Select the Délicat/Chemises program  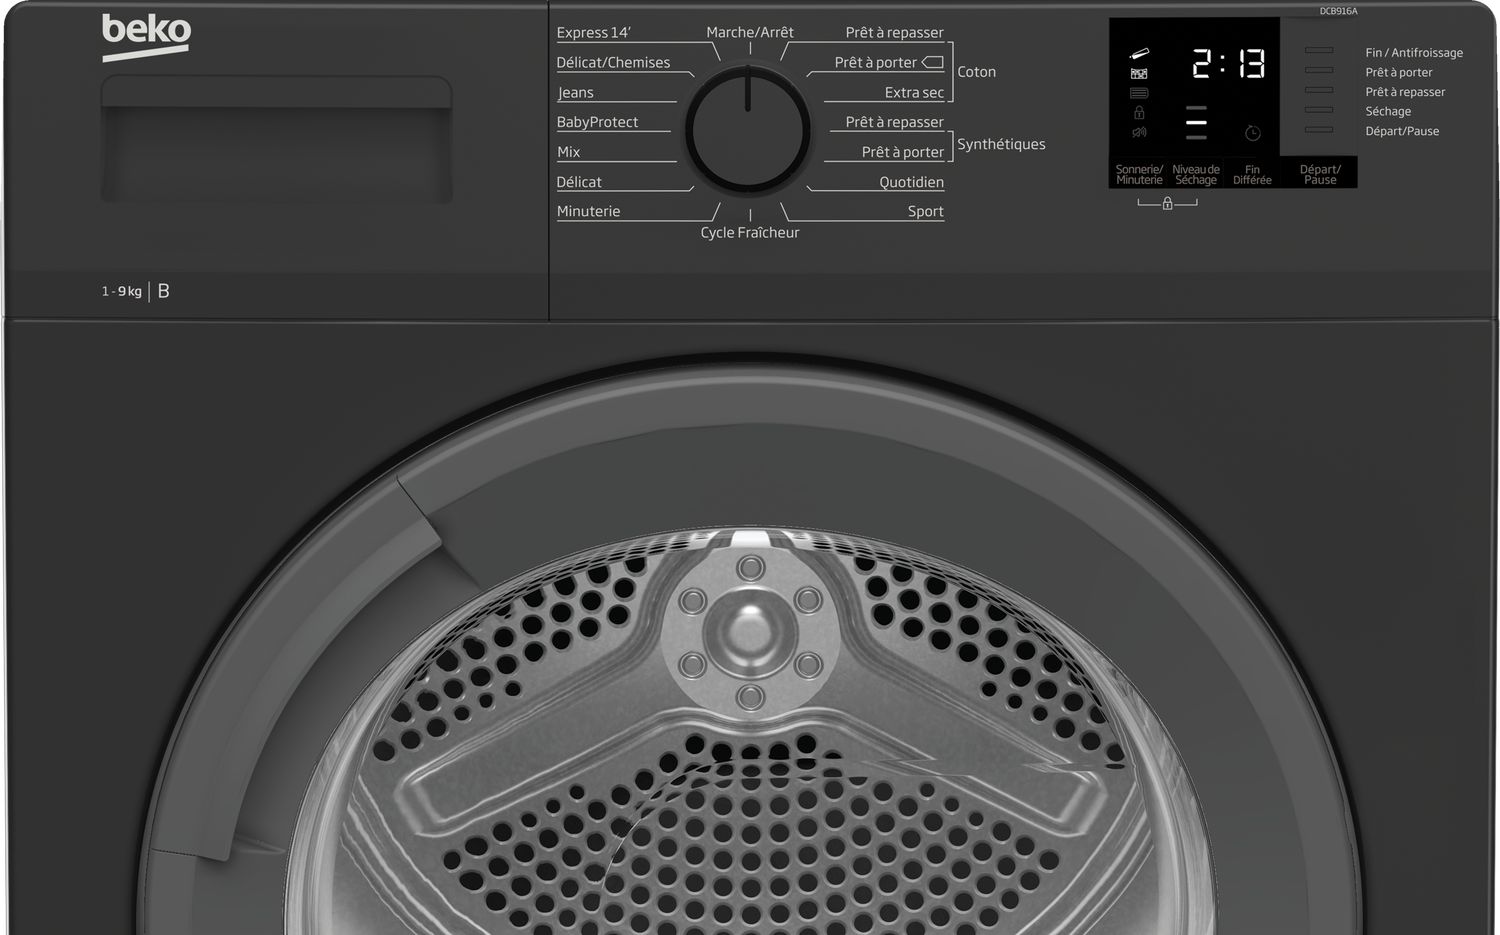click(613, 62)
